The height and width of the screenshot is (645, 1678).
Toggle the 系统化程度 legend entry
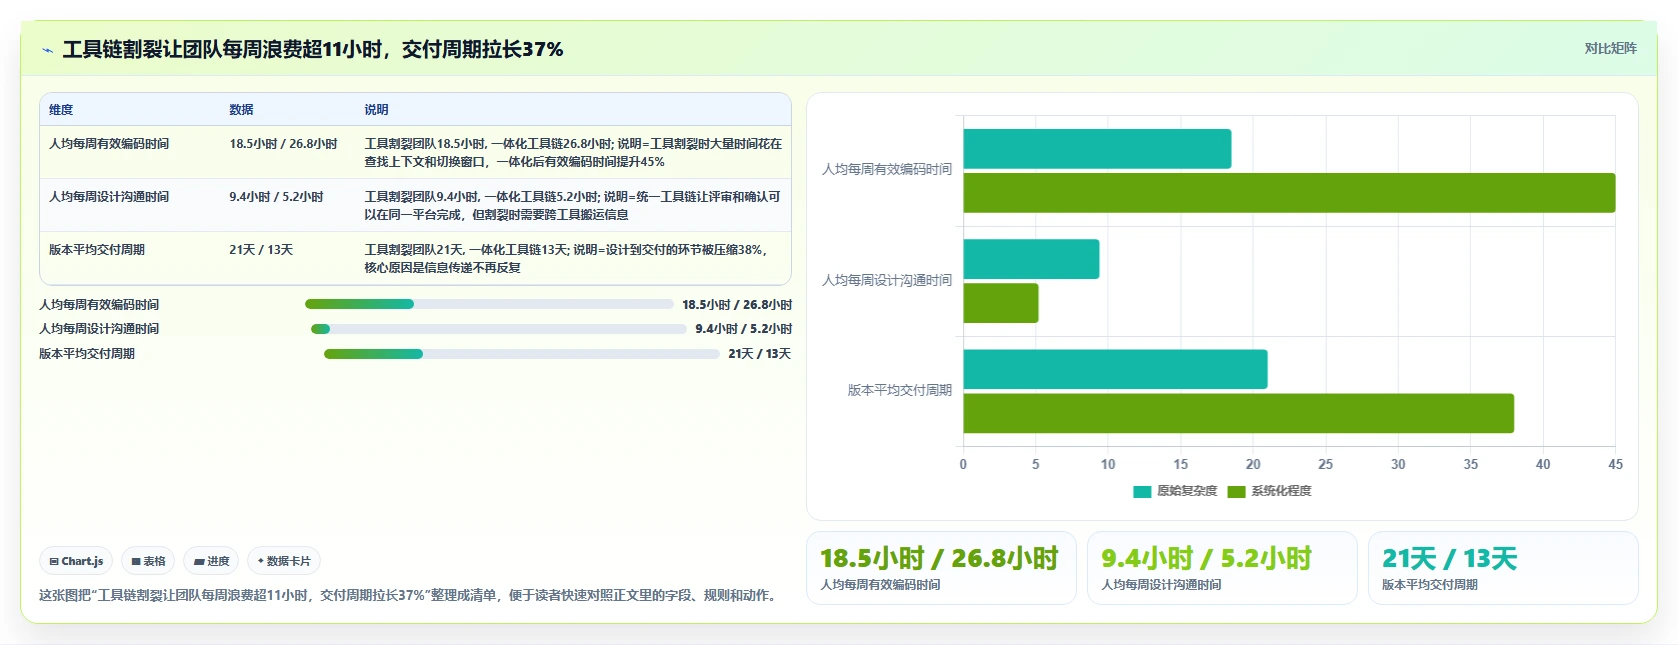click(1269, 491)
